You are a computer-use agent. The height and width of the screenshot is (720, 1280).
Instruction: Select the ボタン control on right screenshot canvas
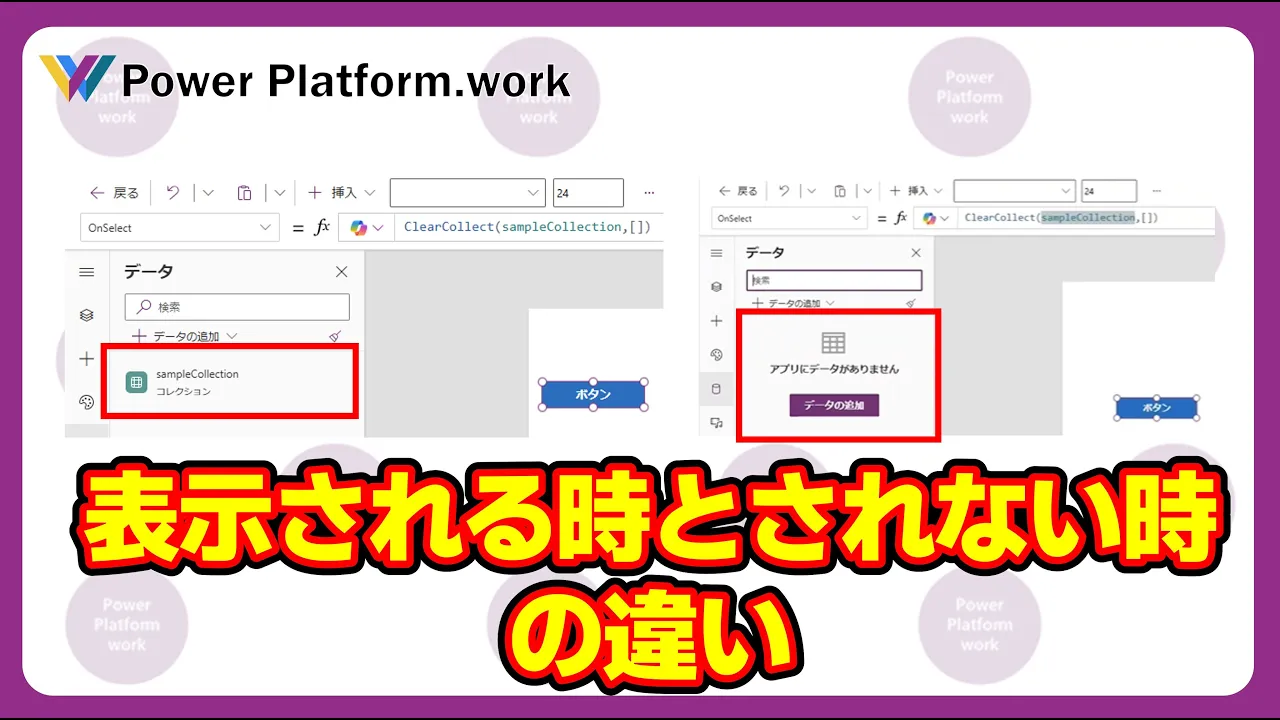1156,408
